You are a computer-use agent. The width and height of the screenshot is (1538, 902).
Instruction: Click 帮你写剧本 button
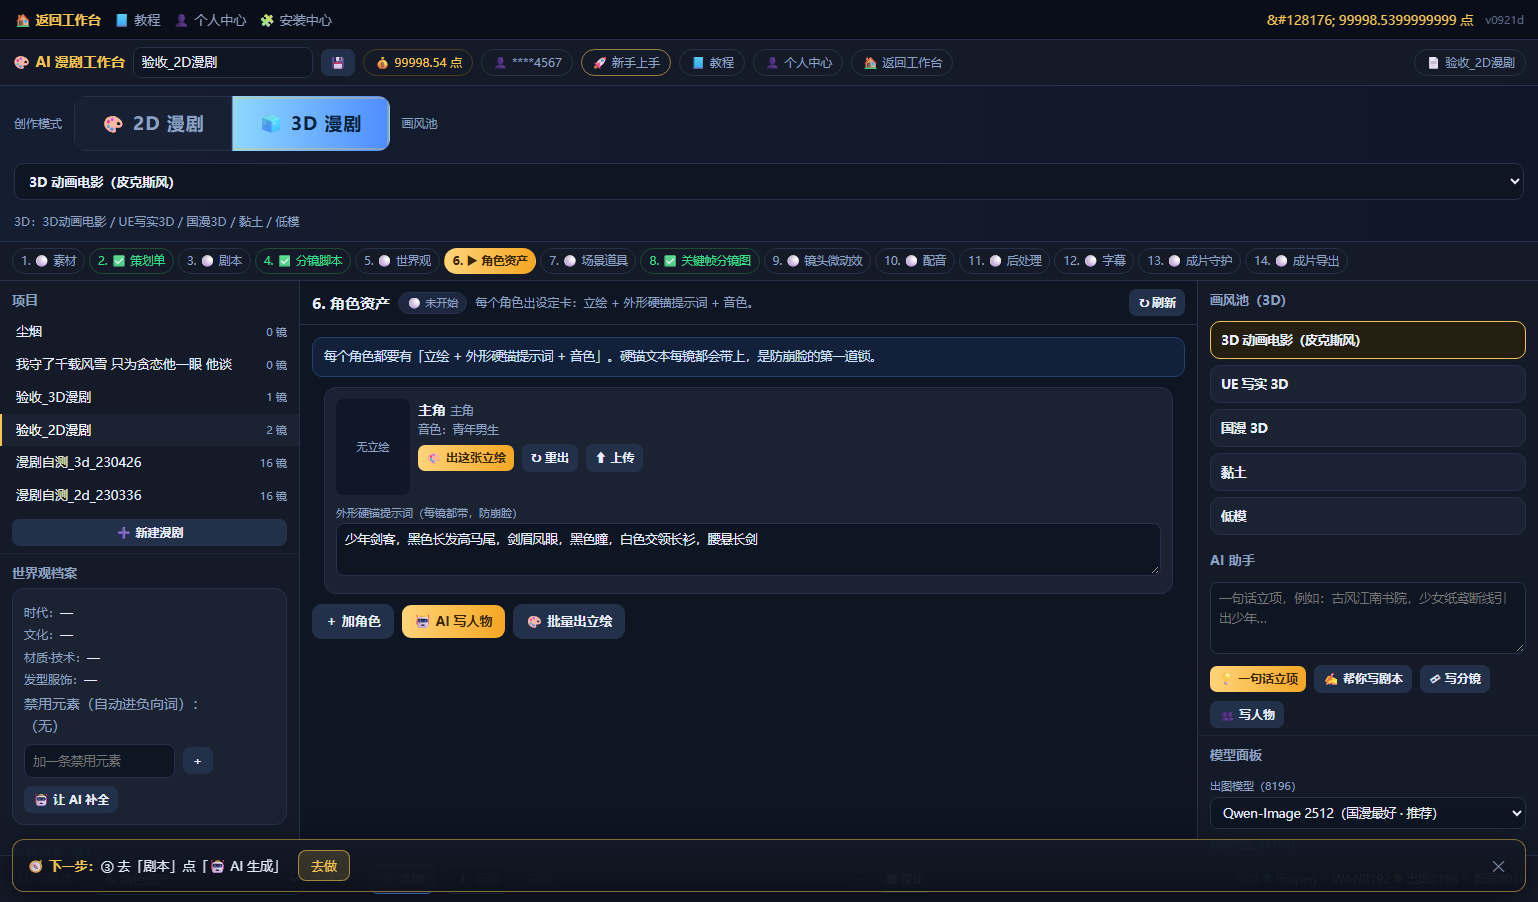pyautogui.click(x=1363, y=679)
